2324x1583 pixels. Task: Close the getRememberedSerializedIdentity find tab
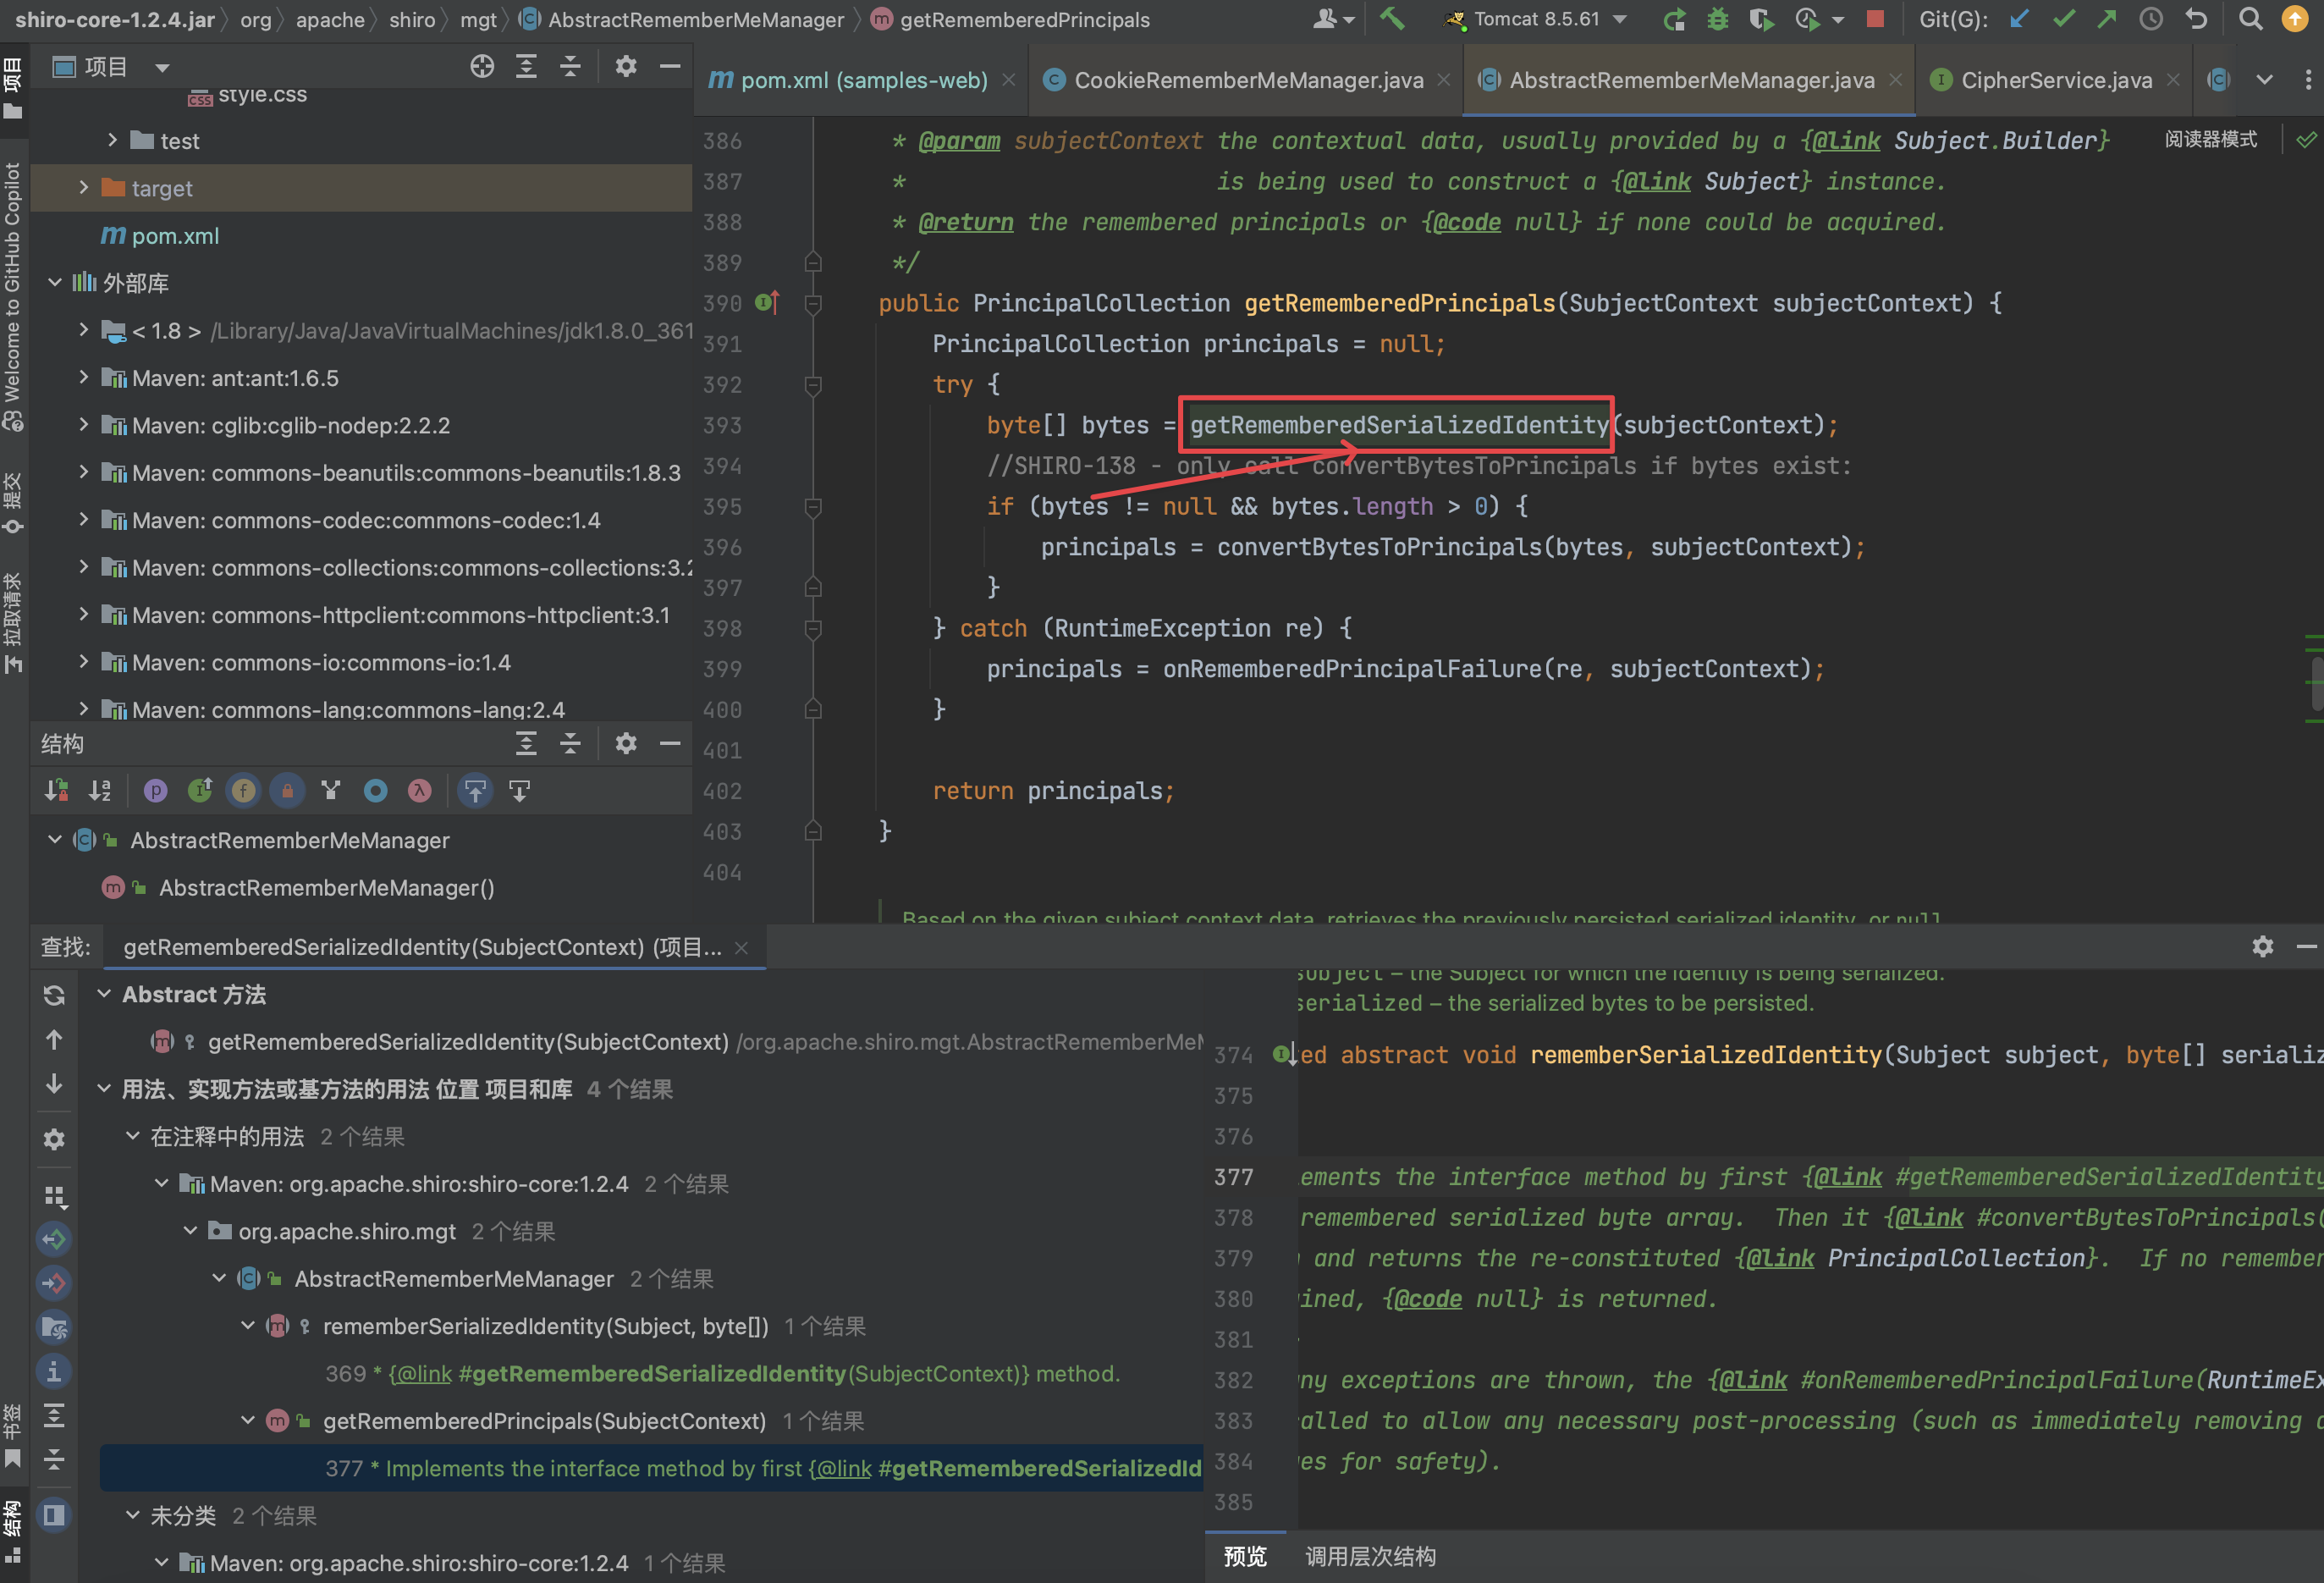(741, 947)
